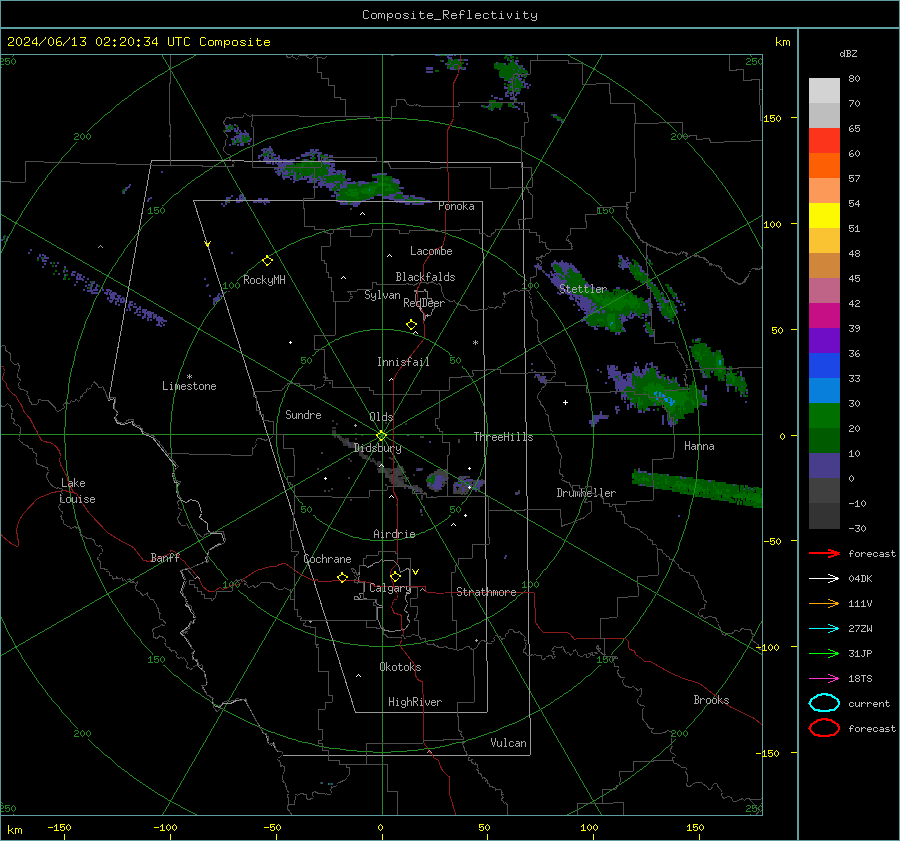
Task: Click the Sundre town label
Action: 303,414
